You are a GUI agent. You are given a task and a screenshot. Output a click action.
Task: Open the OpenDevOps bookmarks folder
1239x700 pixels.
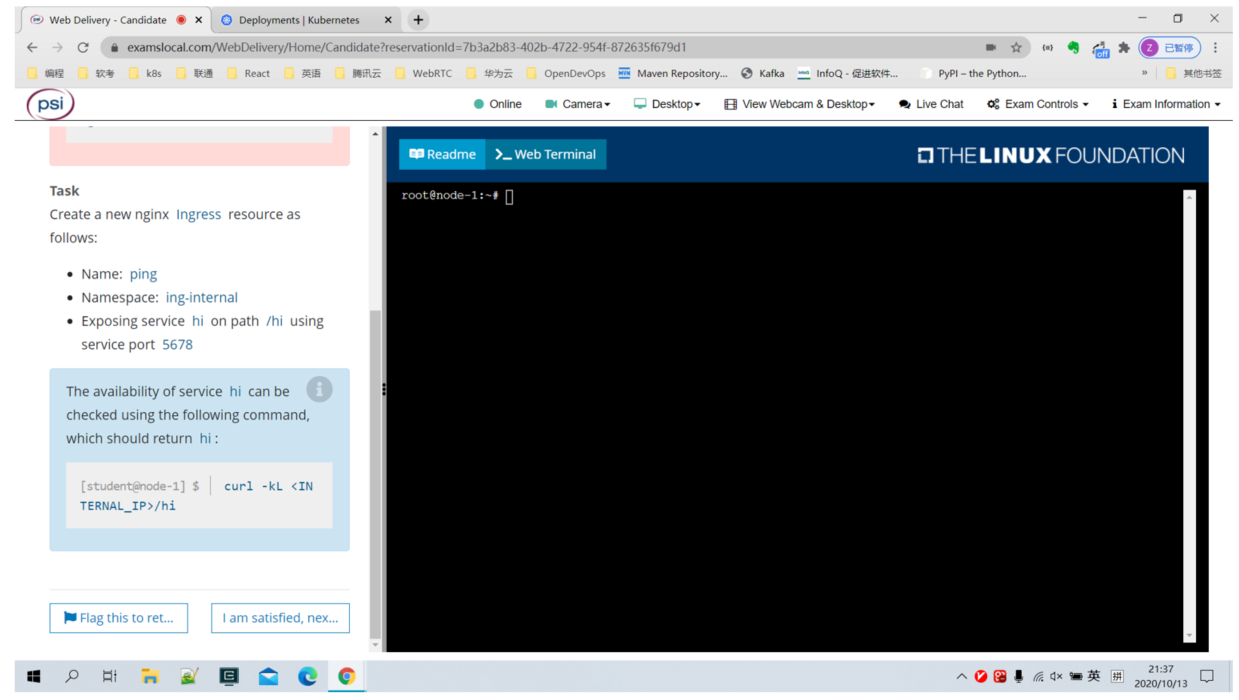[566, 73]
